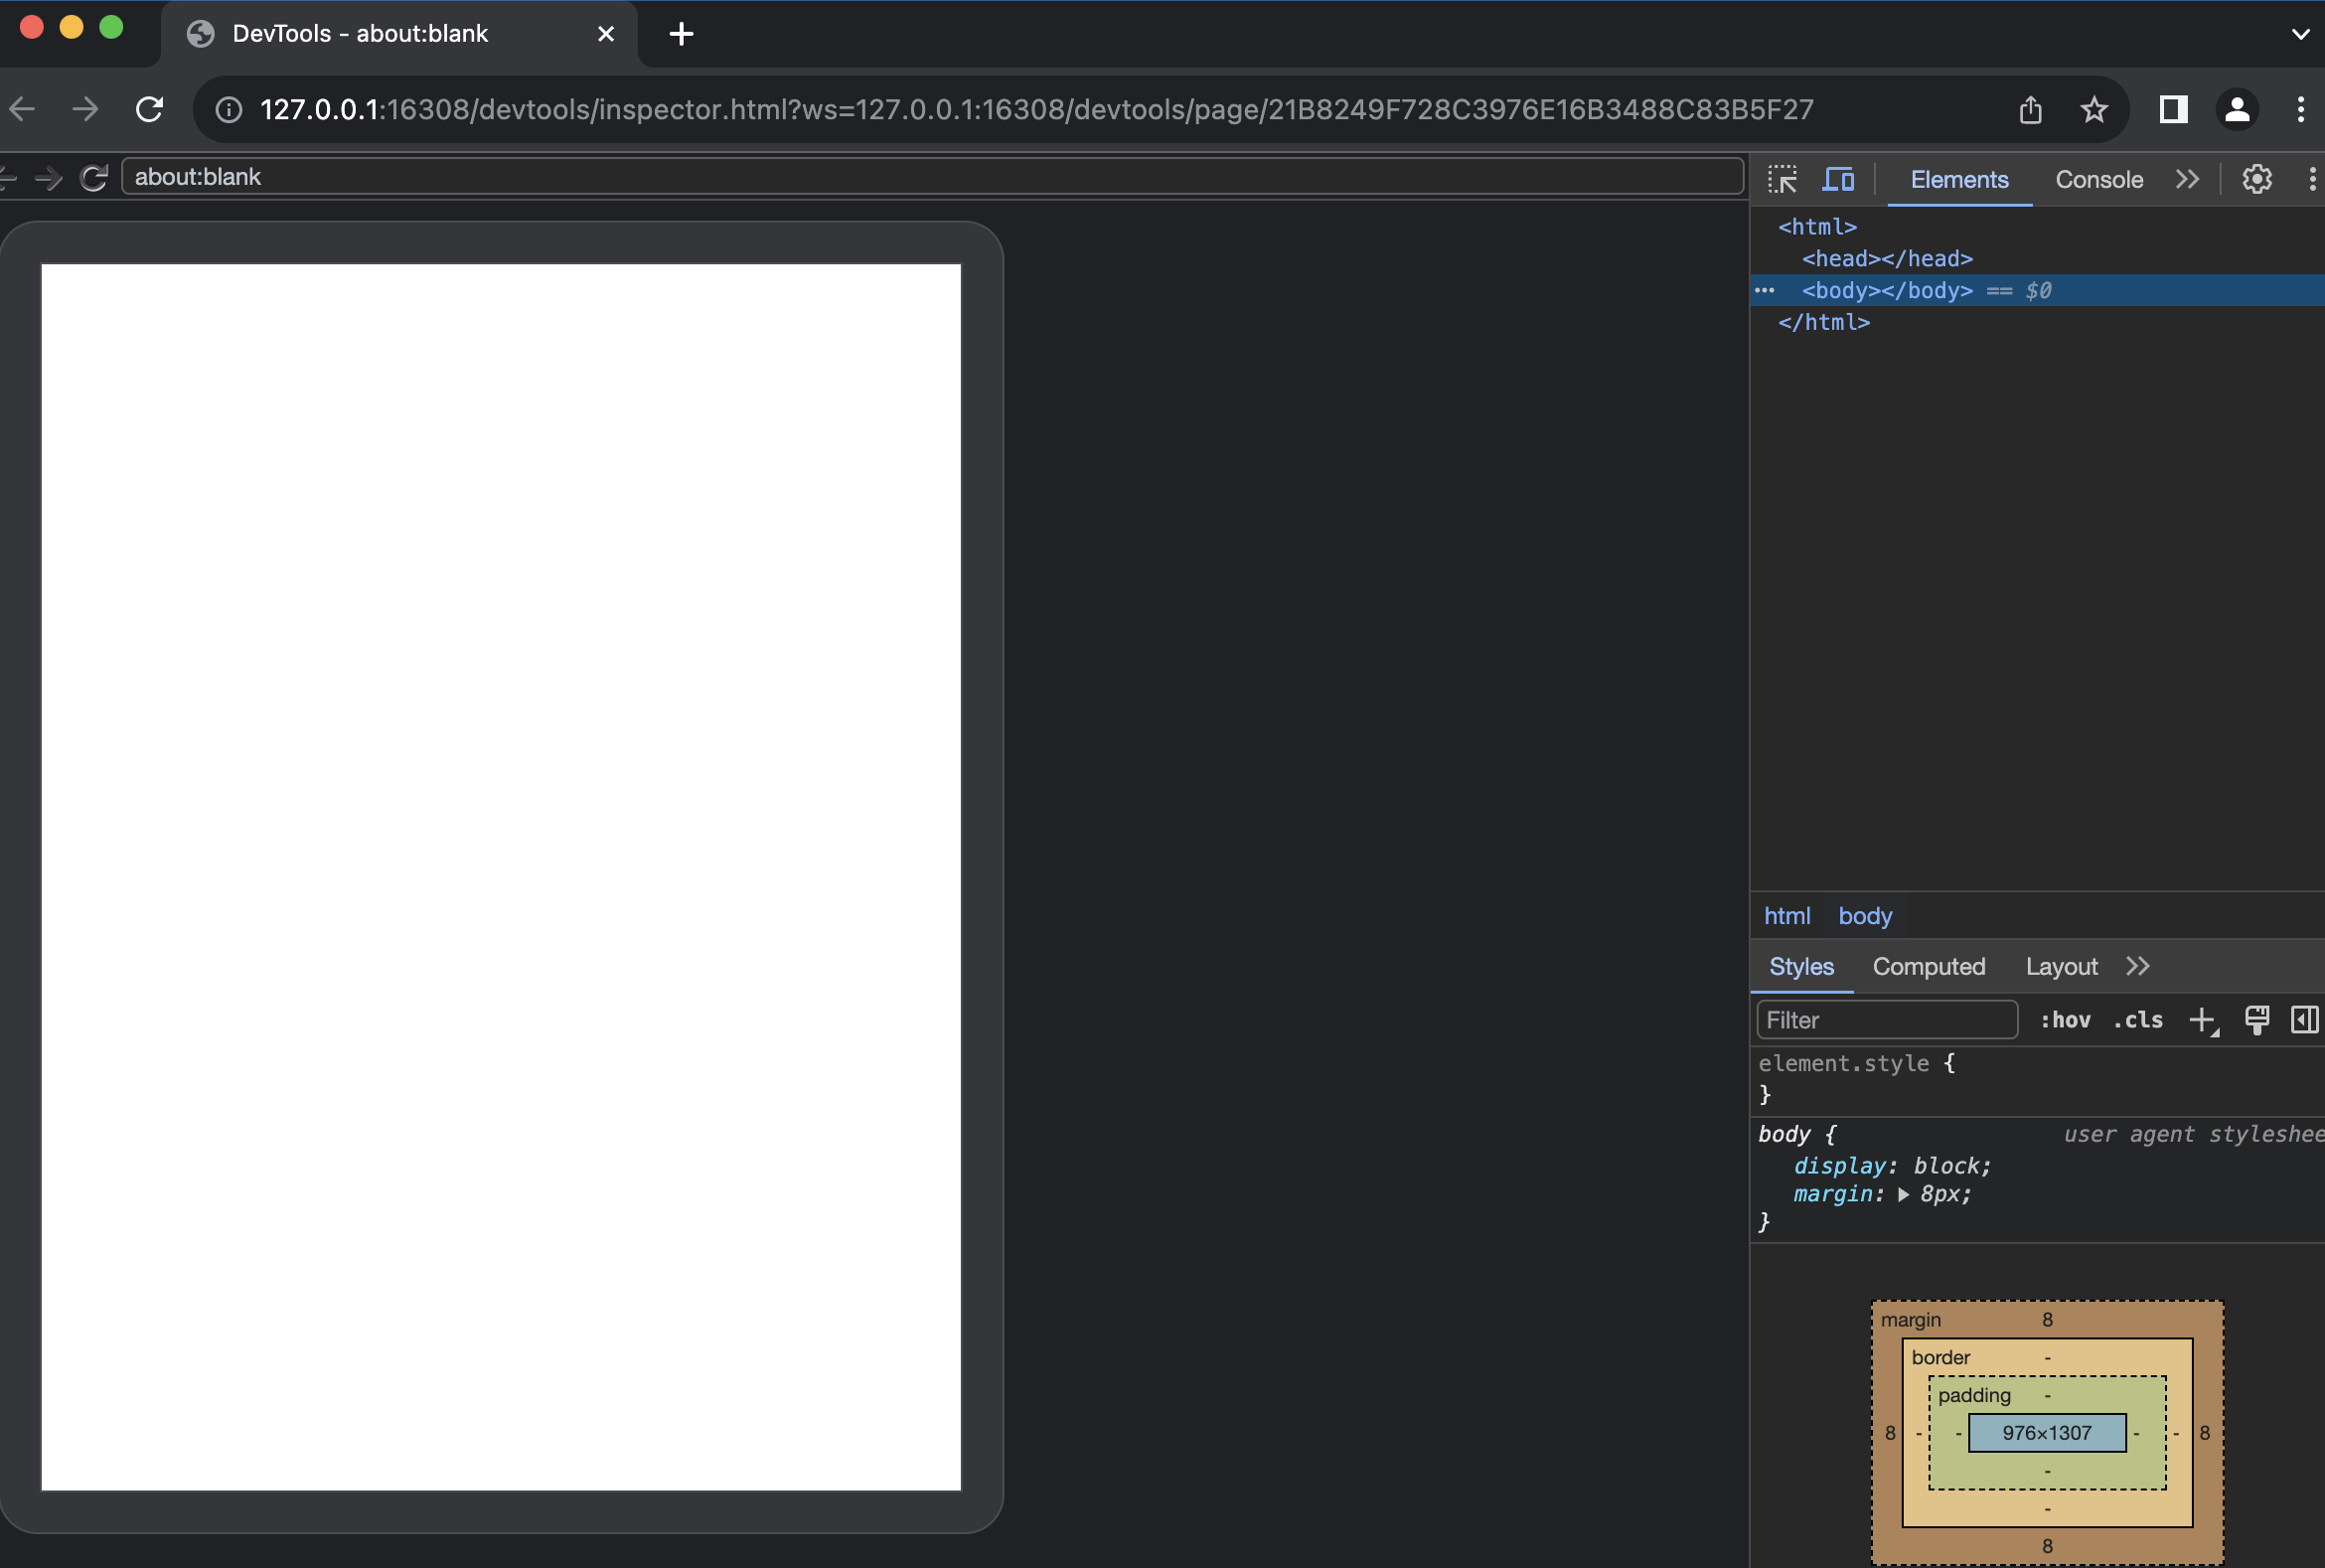Viewport: 2325px width, 1568px height.
Task: Toggle the rendering emulations paintbrush icon
Action: click(x=2256, y=1020)
